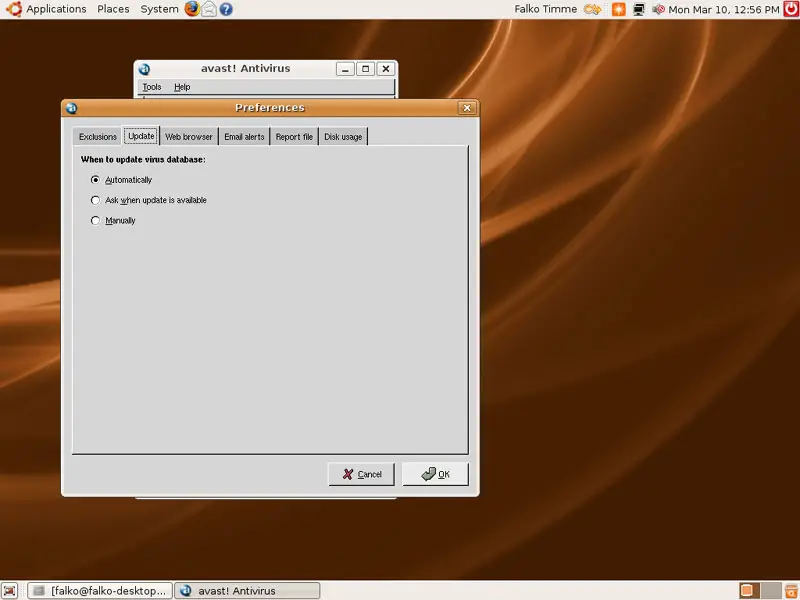Minimize the avast! Antivirus window
Viewport: 800px width, 600px height.
click(x=345, y=69)
